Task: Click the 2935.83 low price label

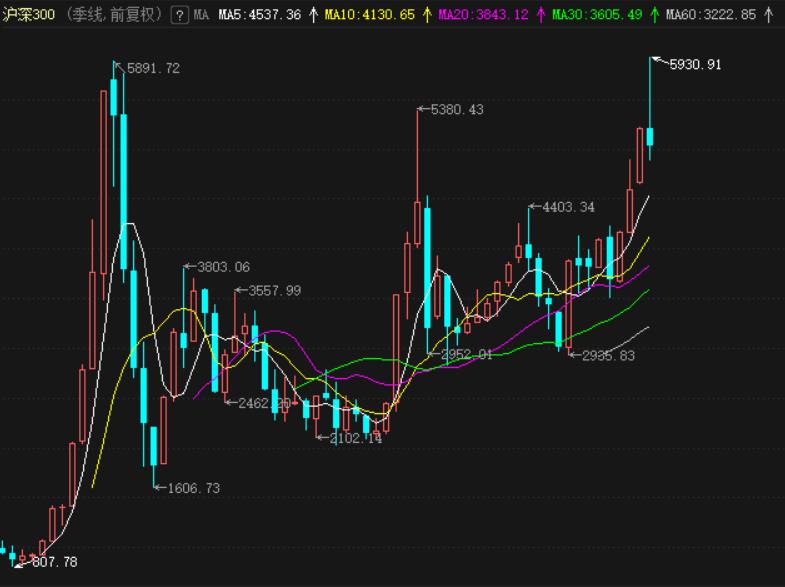Action: (608, 356)
